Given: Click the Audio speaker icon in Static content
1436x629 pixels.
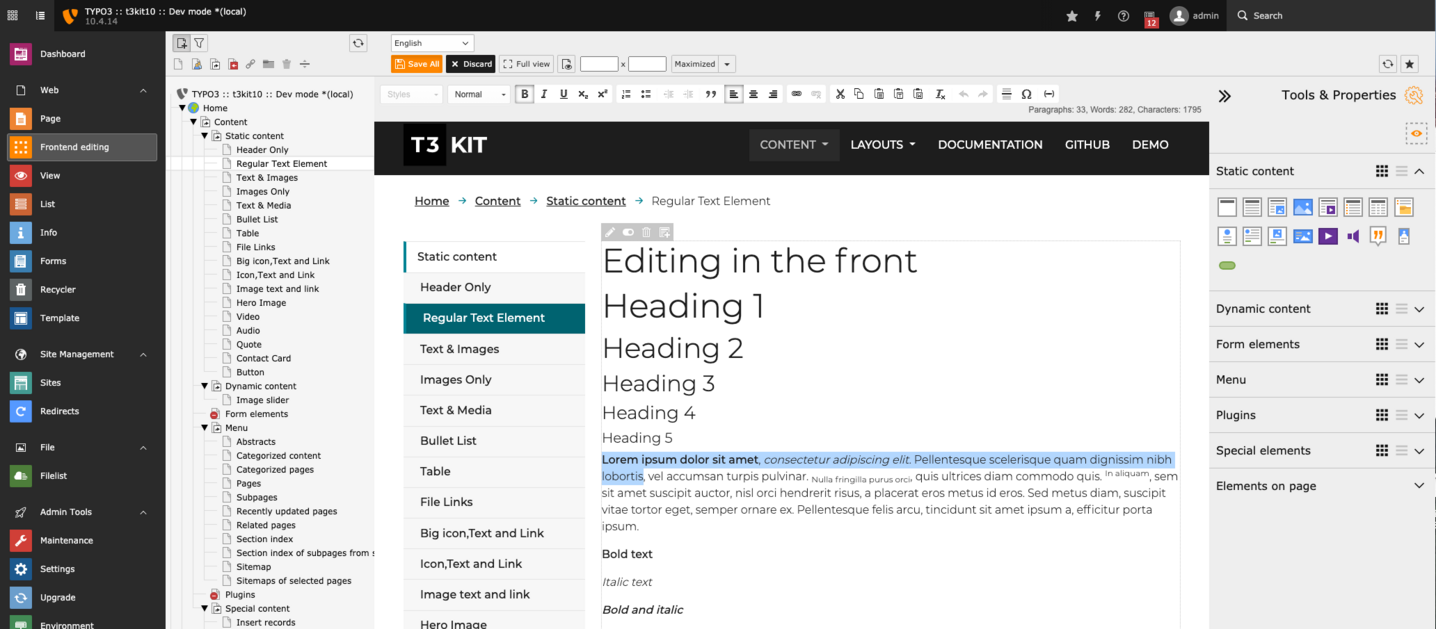Looking at the screenshot, I should 1352,235.
